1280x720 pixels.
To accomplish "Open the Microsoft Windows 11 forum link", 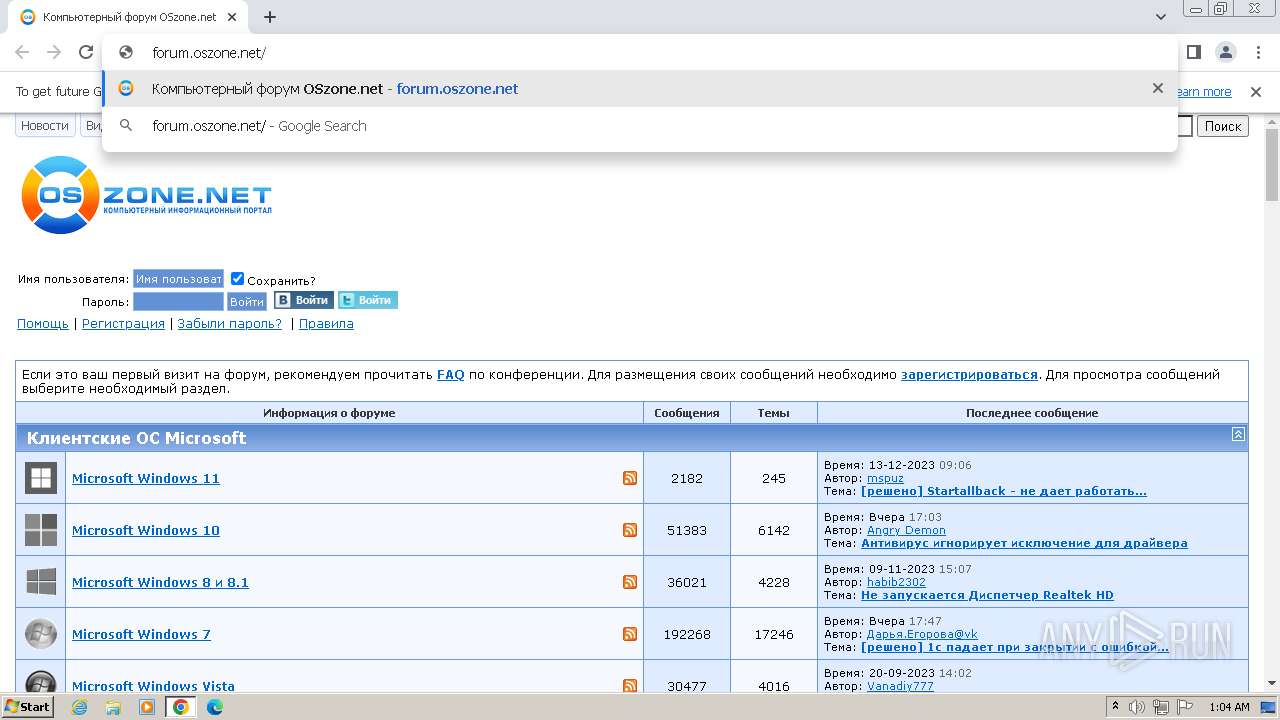I will tap(146, 478).
